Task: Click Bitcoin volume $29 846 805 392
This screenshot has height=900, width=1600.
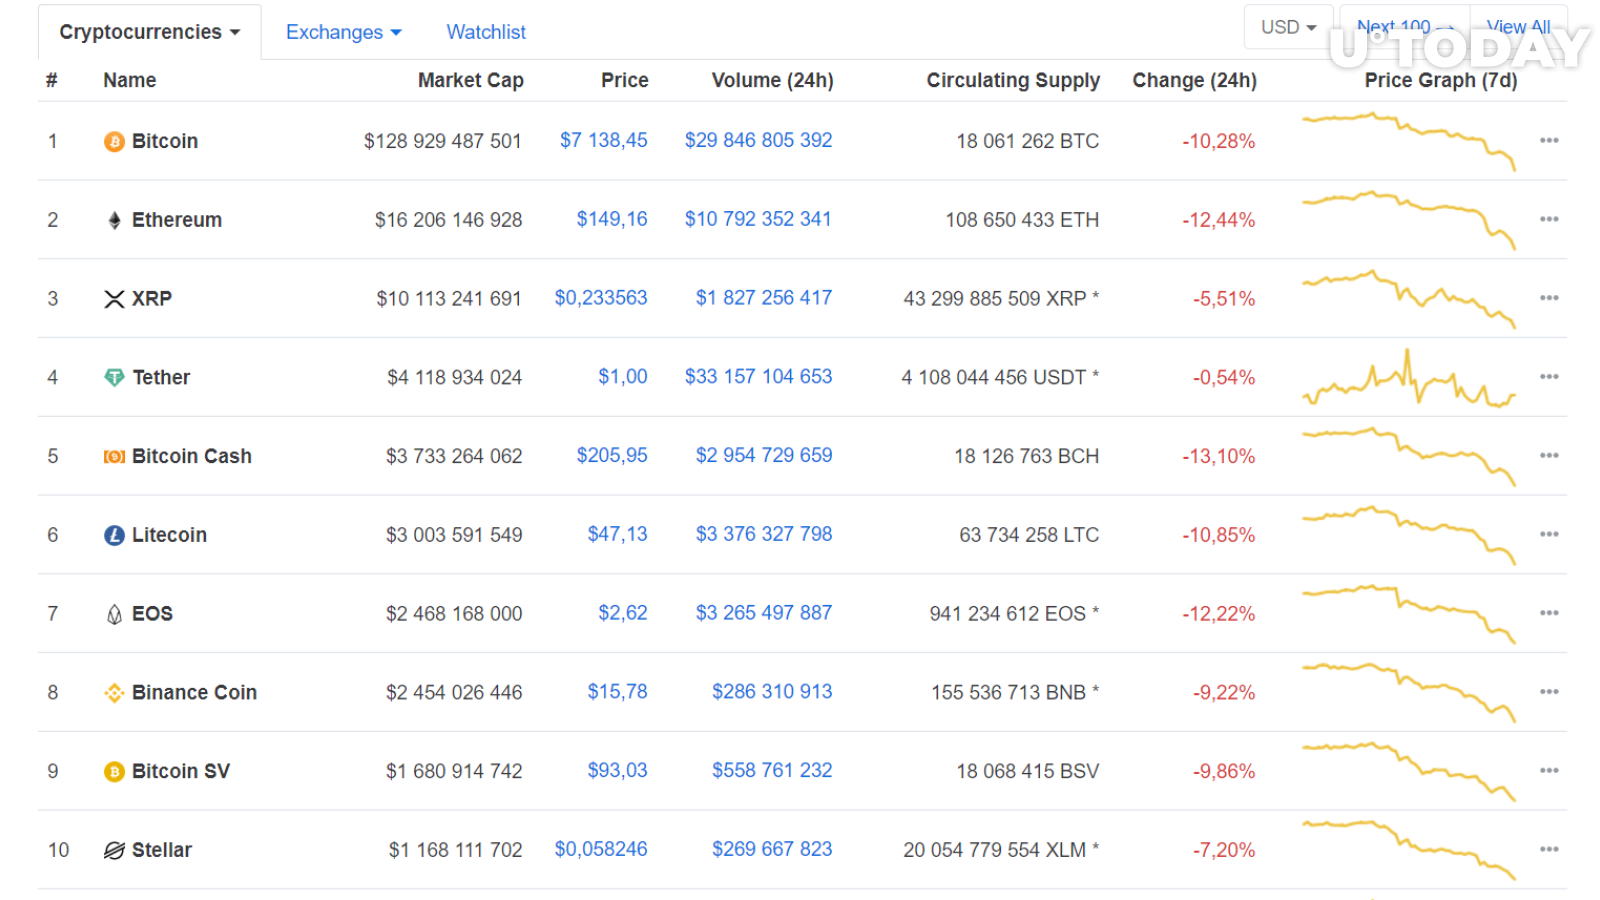Action: point(758,140)
